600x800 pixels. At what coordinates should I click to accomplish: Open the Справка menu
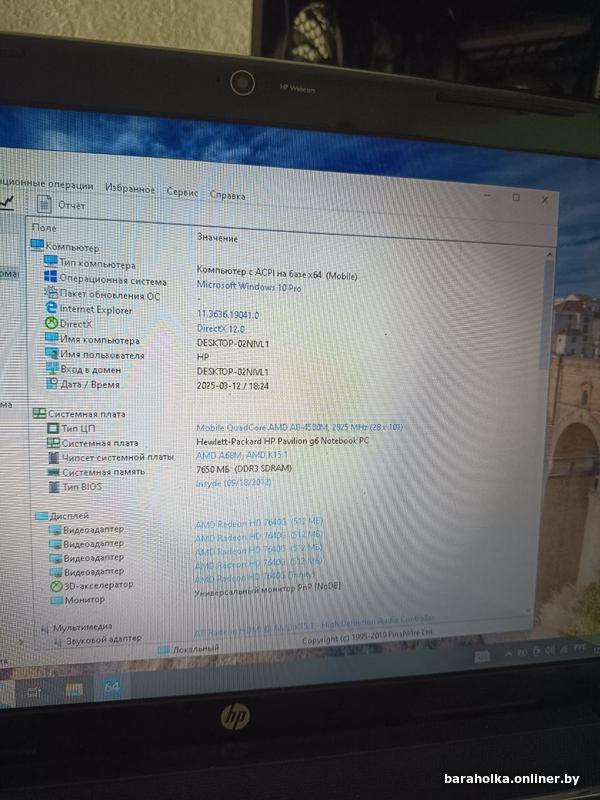click(228, 194)
